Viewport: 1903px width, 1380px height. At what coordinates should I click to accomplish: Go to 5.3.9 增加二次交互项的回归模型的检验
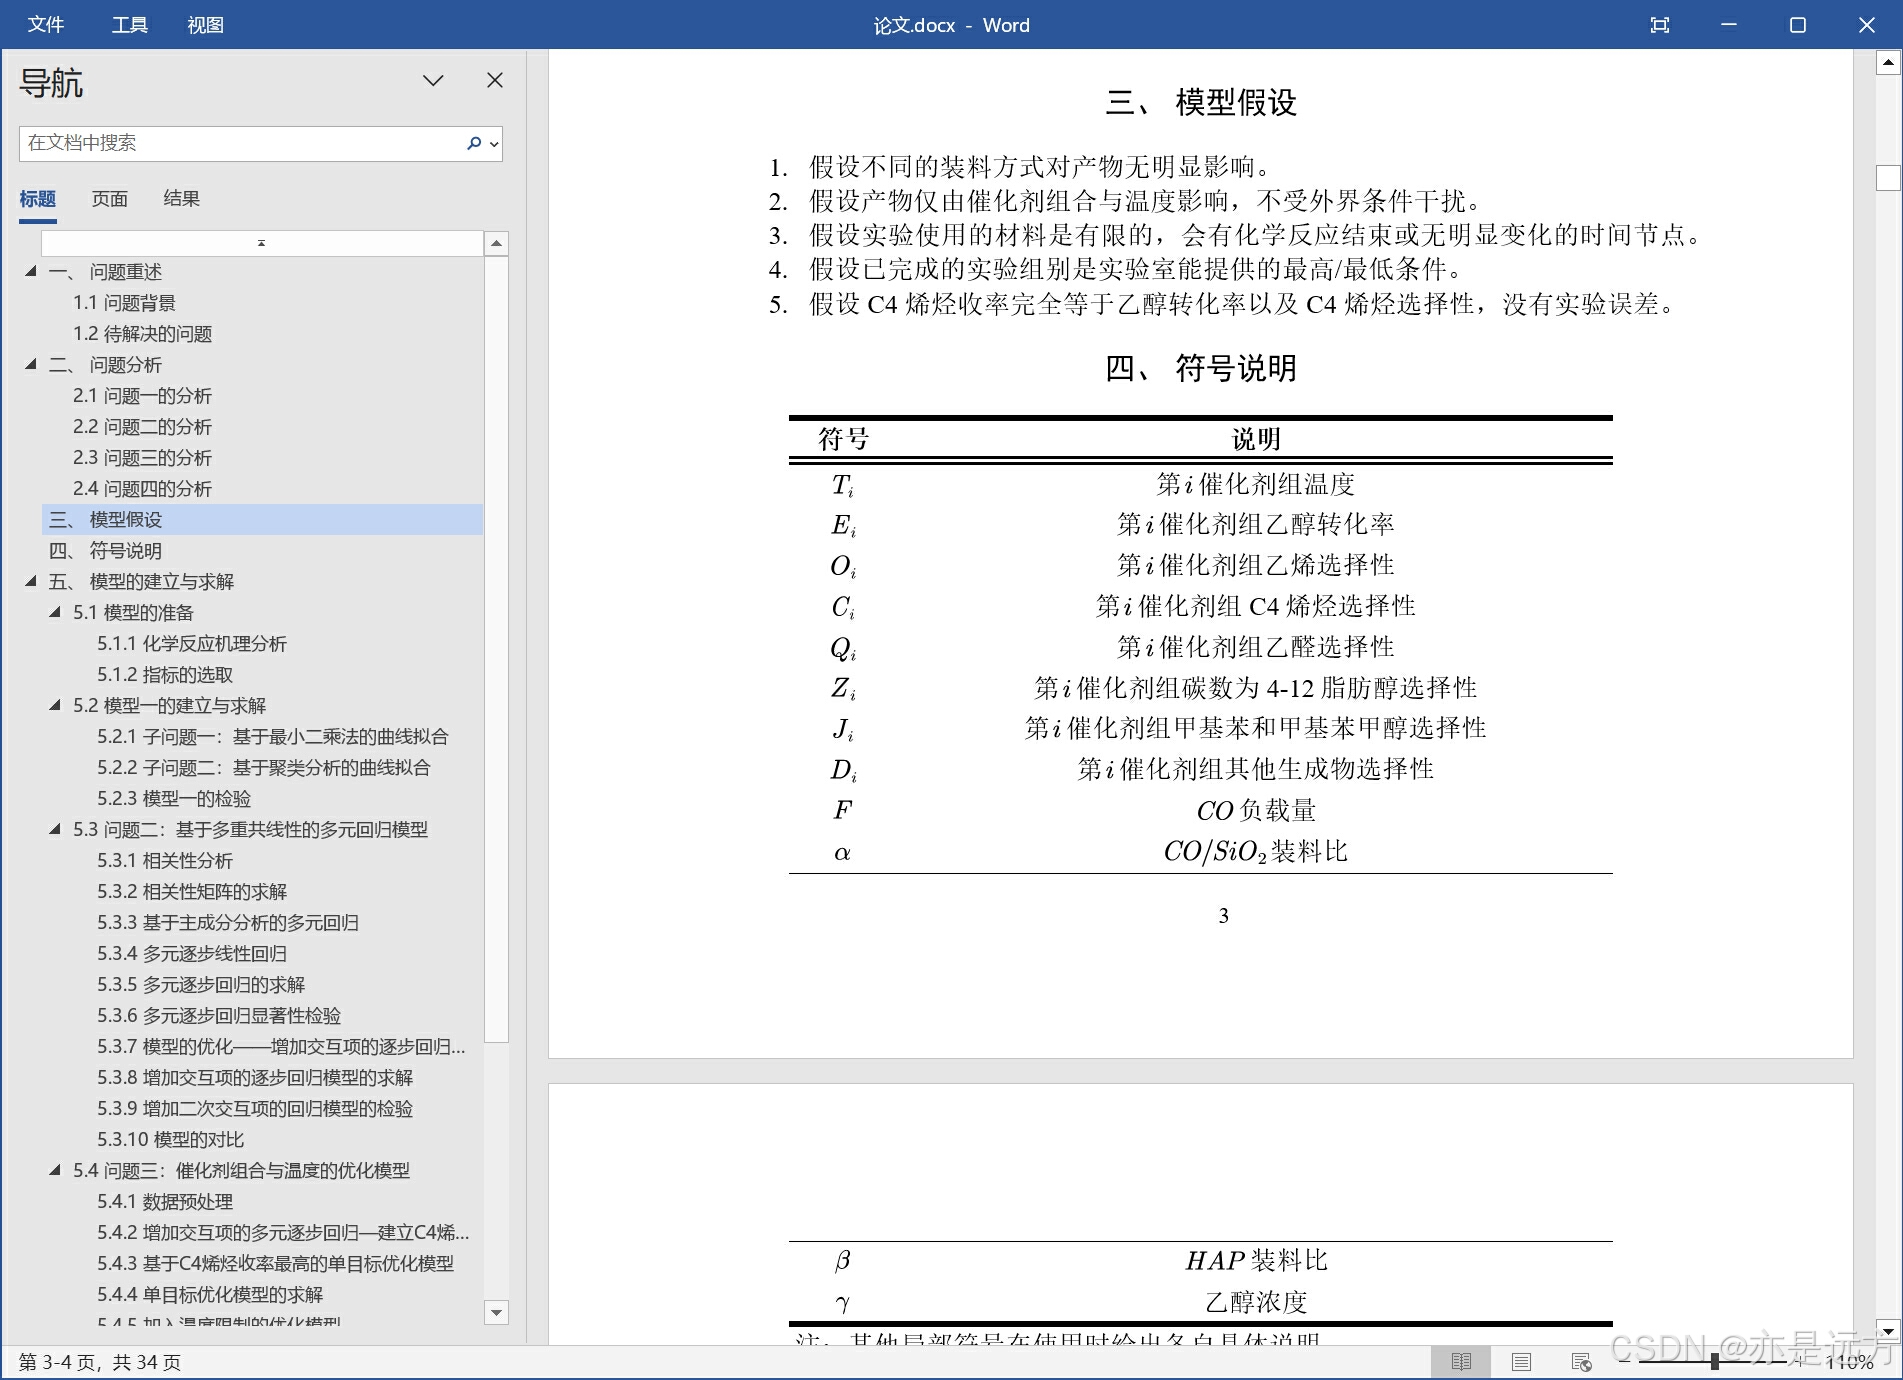[255, 1109]
